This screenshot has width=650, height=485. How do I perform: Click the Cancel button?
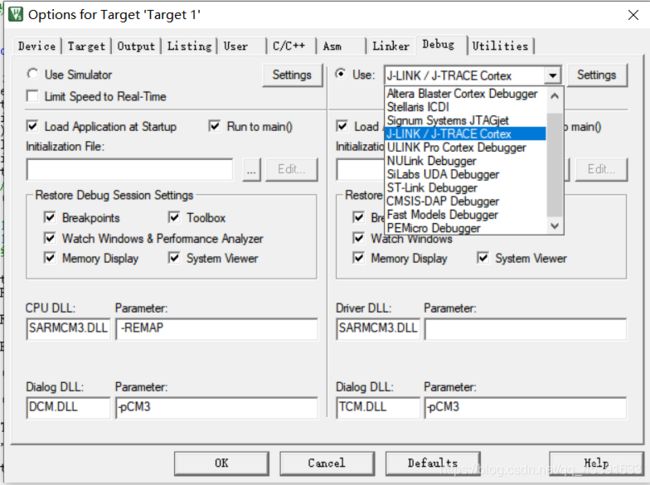point(327,463)
